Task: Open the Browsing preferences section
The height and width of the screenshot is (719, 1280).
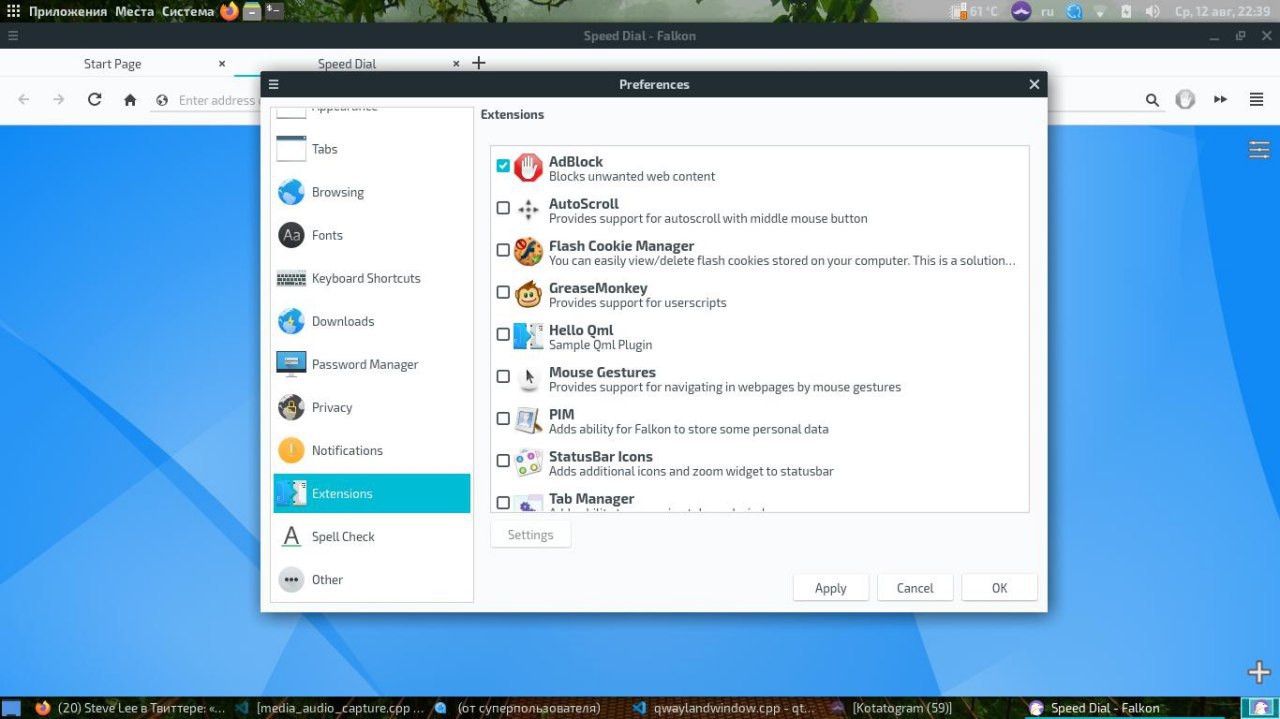Action: (x=372, y=192)
